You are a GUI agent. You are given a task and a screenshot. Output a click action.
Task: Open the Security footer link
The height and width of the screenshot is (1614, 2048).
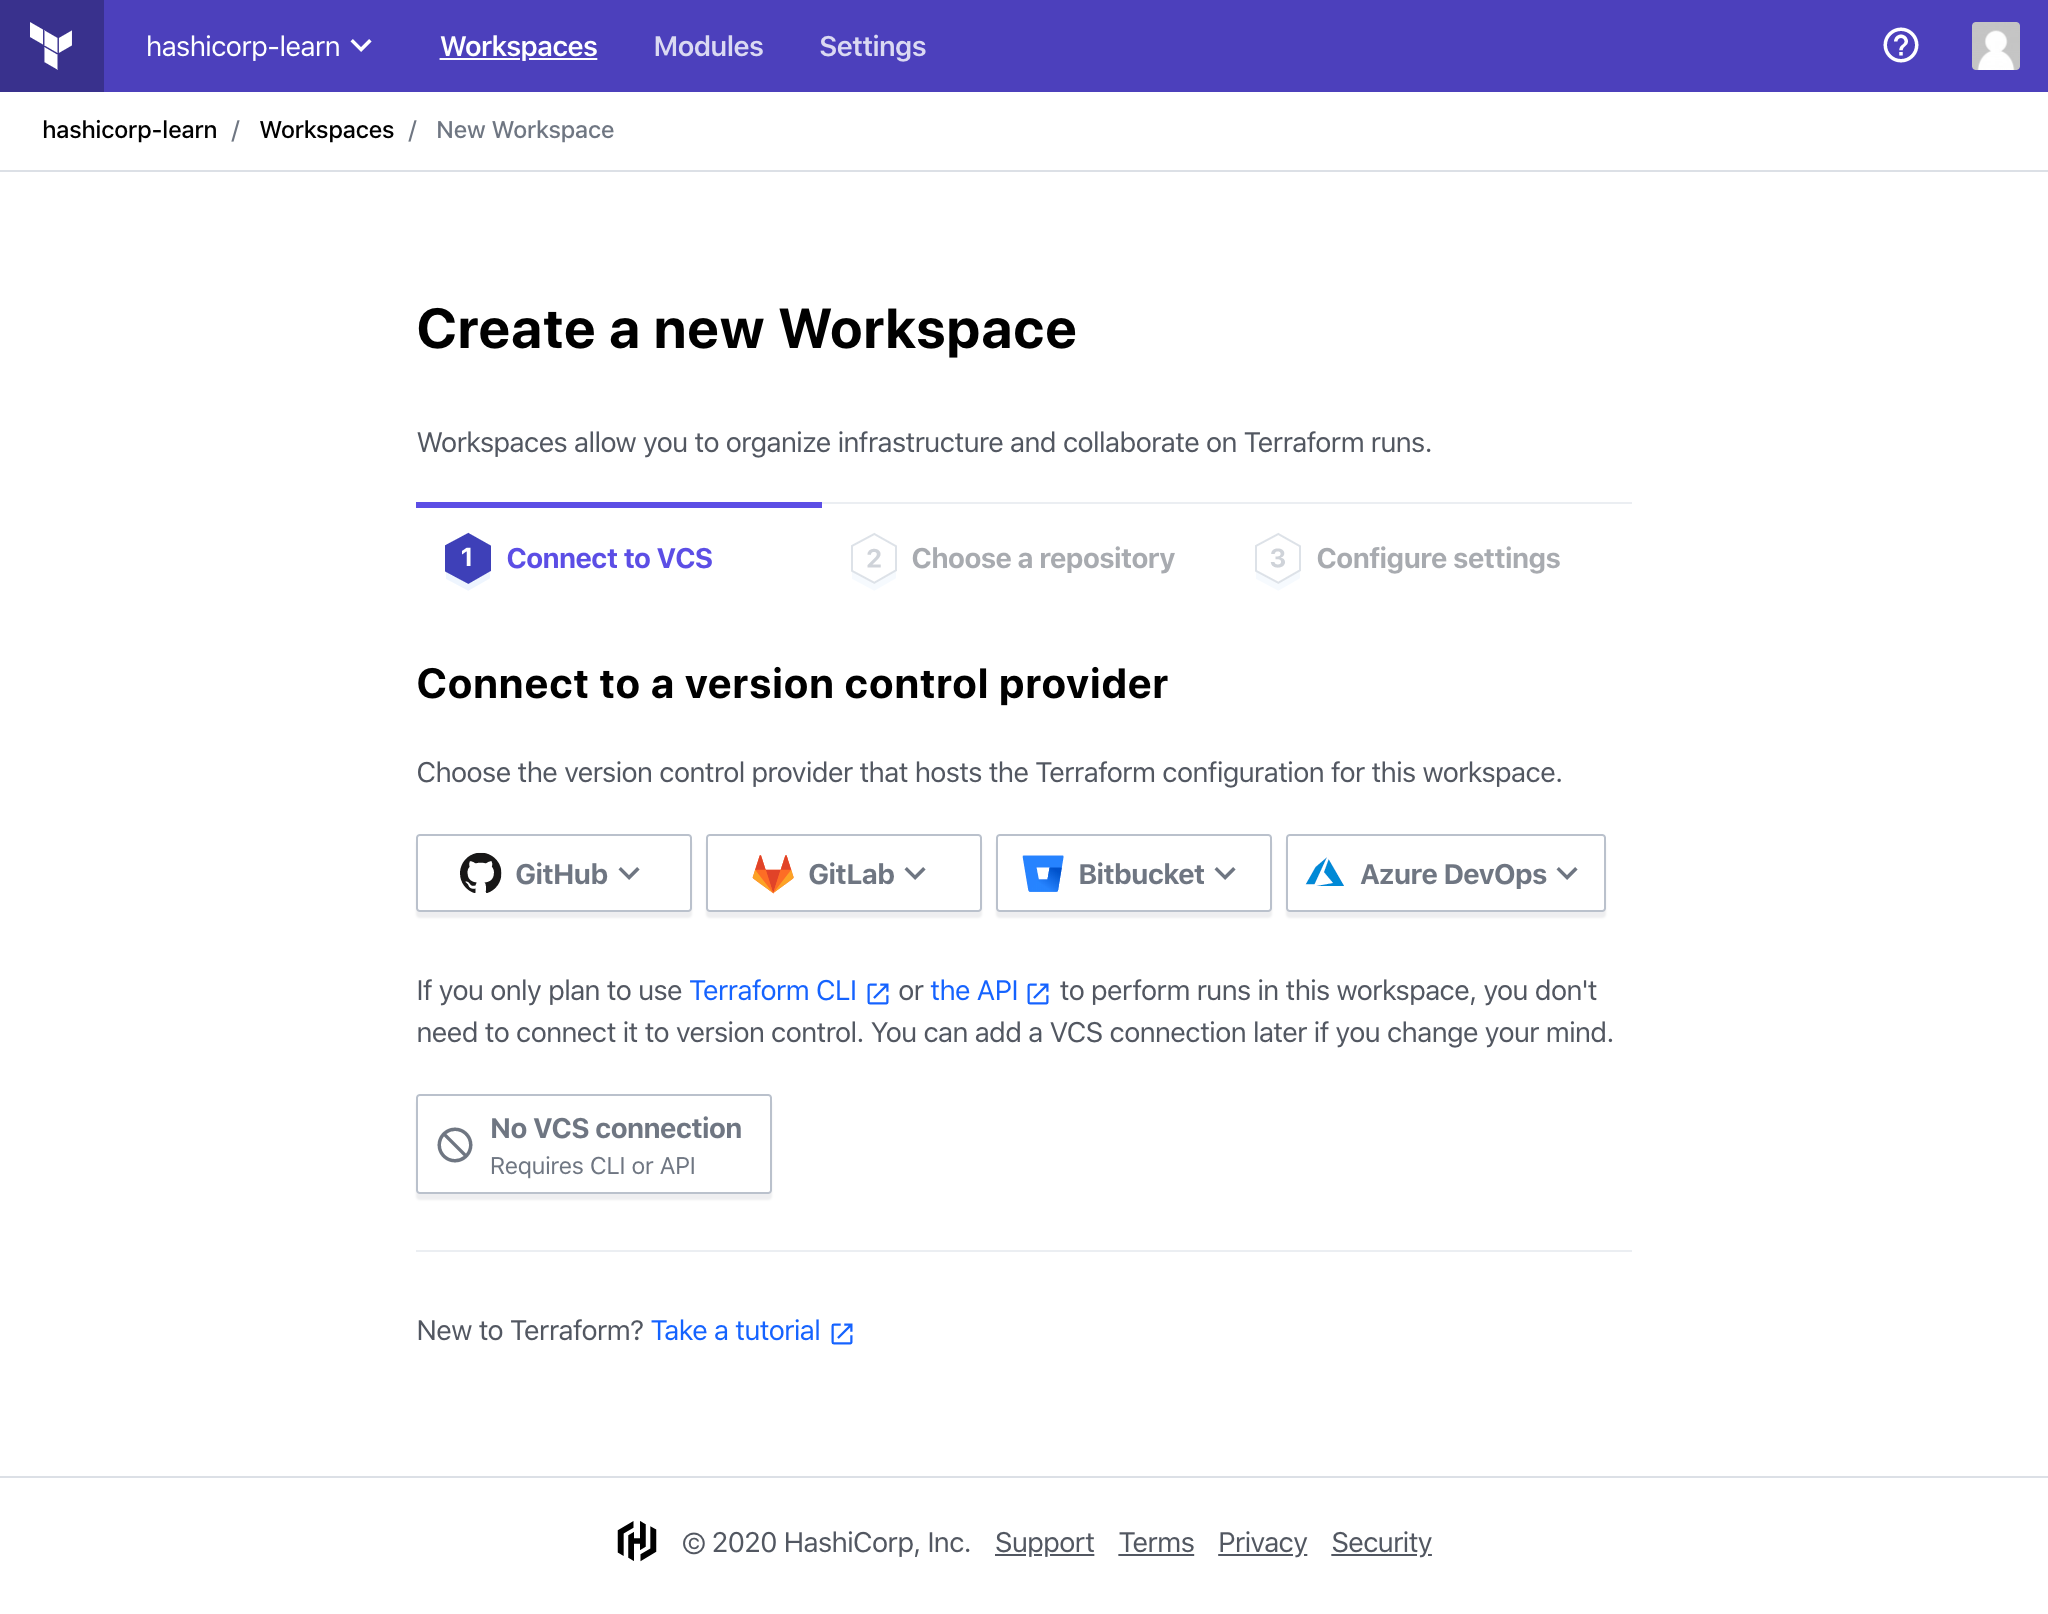[x=1381, y=1542]
